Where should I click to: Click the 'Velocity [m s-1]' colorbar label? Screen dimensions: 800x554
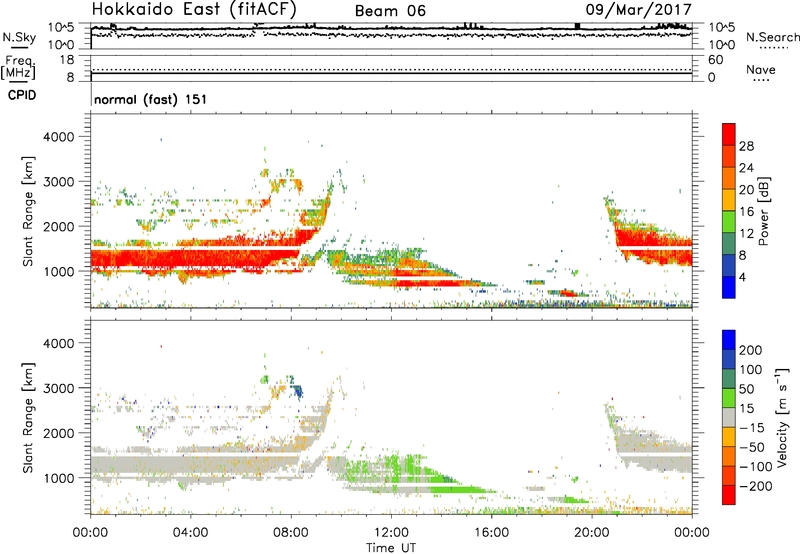782,417
